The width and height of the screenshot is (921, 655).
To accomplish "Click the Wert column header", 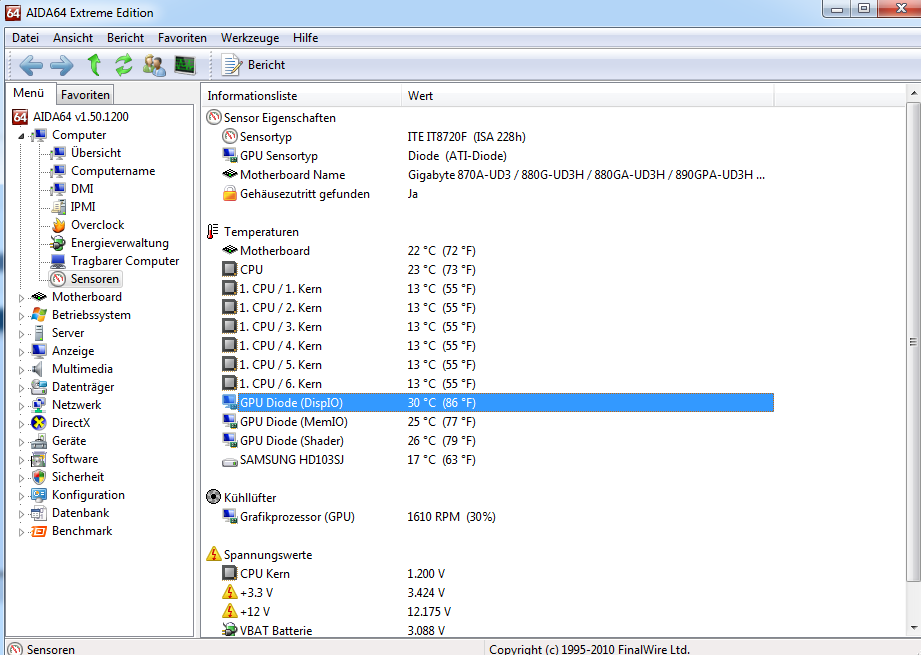I will (588, 96).
